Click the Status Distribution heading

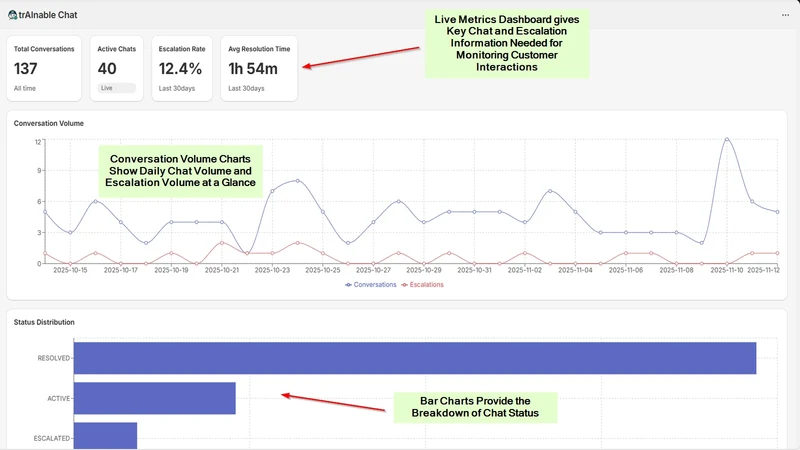point(44,322)
